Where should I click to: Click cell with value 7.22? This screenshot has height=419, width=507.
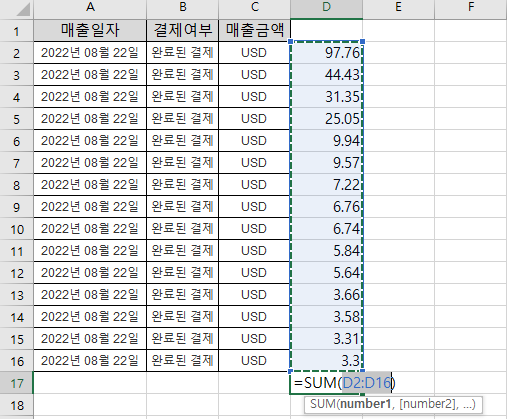[x=326, y=185]
